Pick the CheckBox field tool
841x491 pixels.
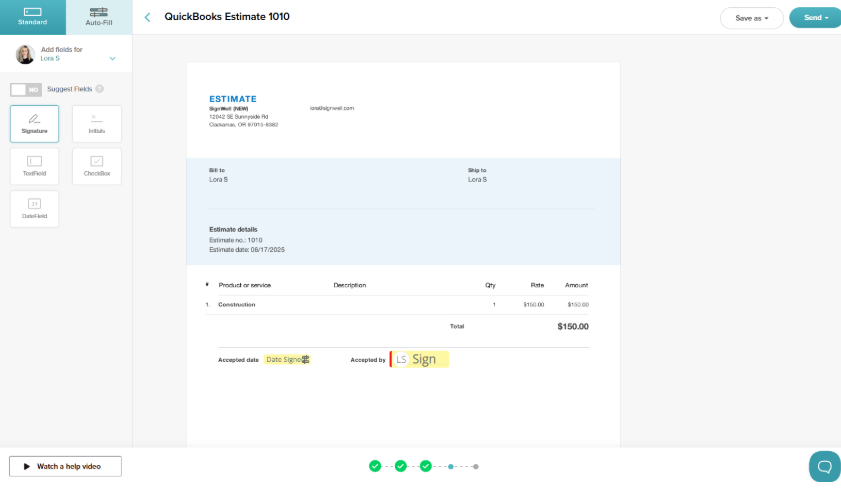coord(97,166)
